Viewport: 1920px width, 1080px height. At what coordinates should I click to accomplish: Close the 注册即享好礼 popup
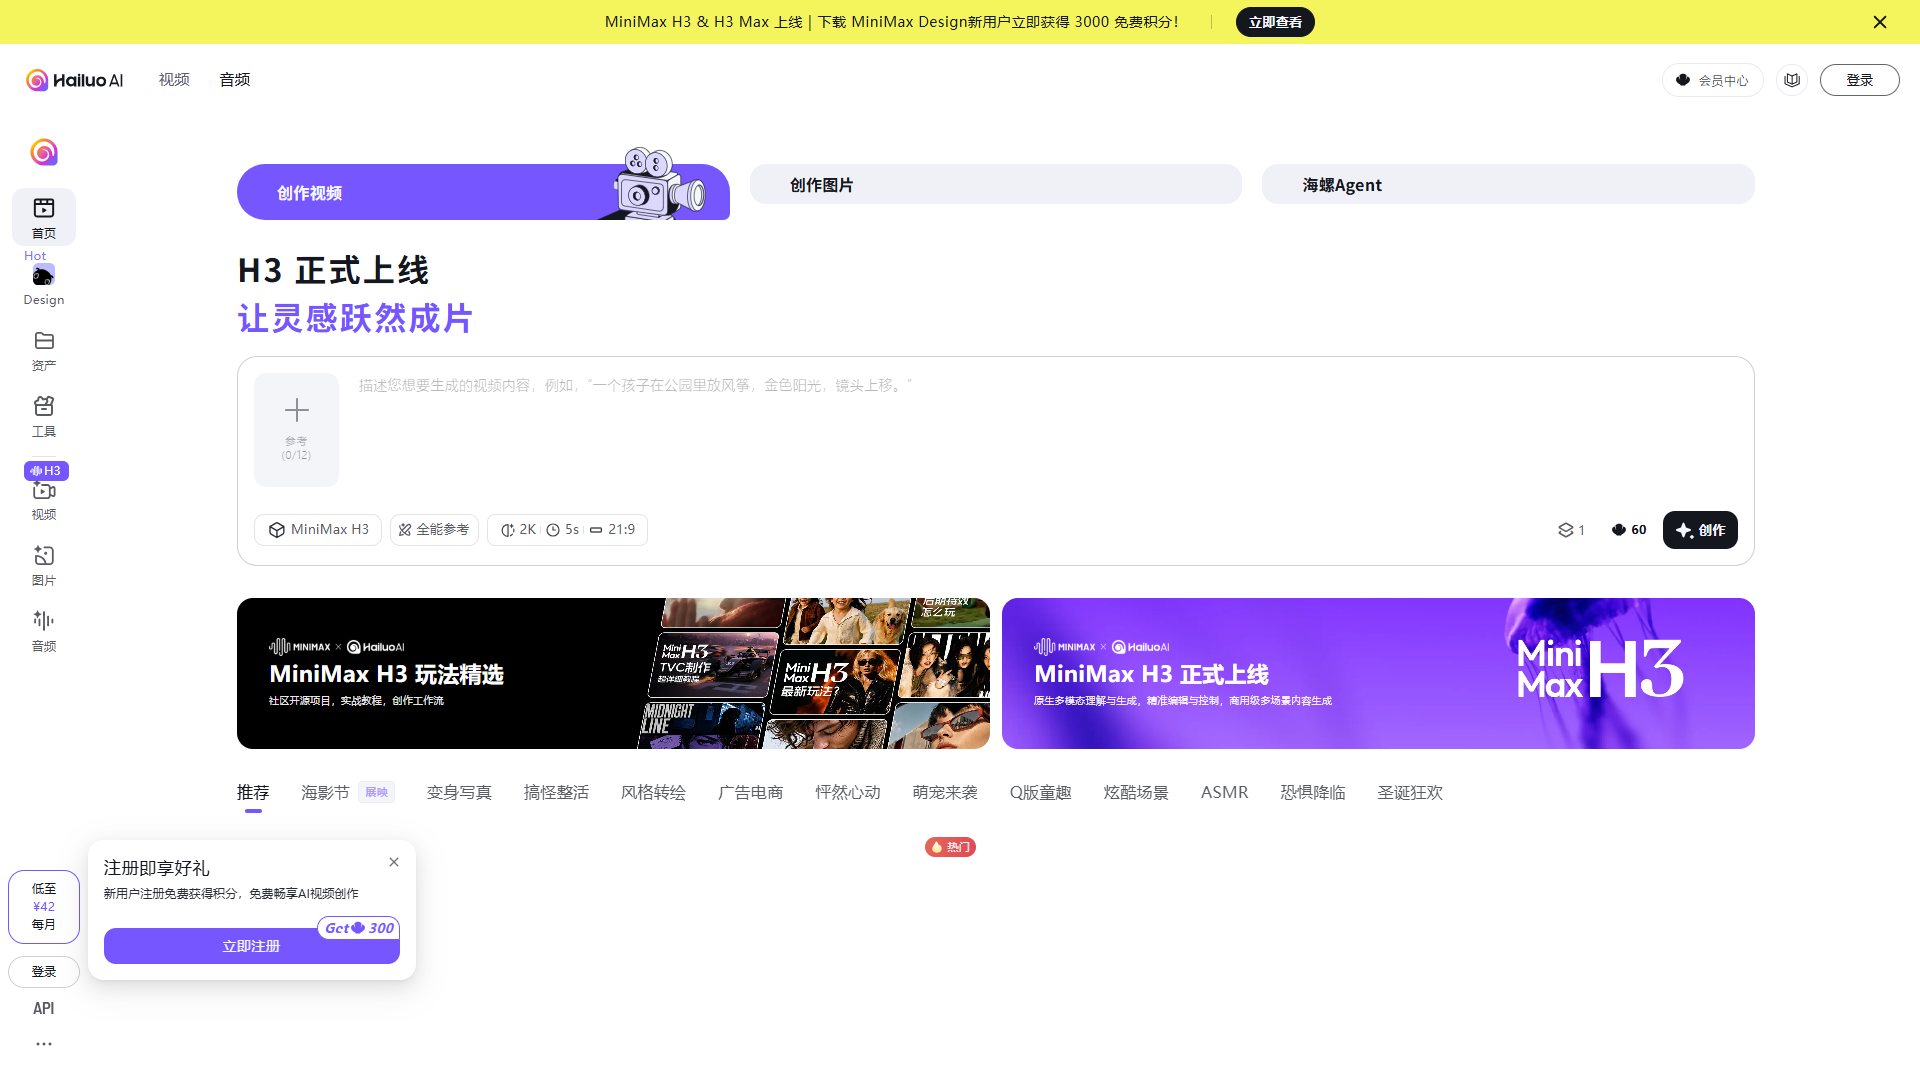tap(394, 862)
